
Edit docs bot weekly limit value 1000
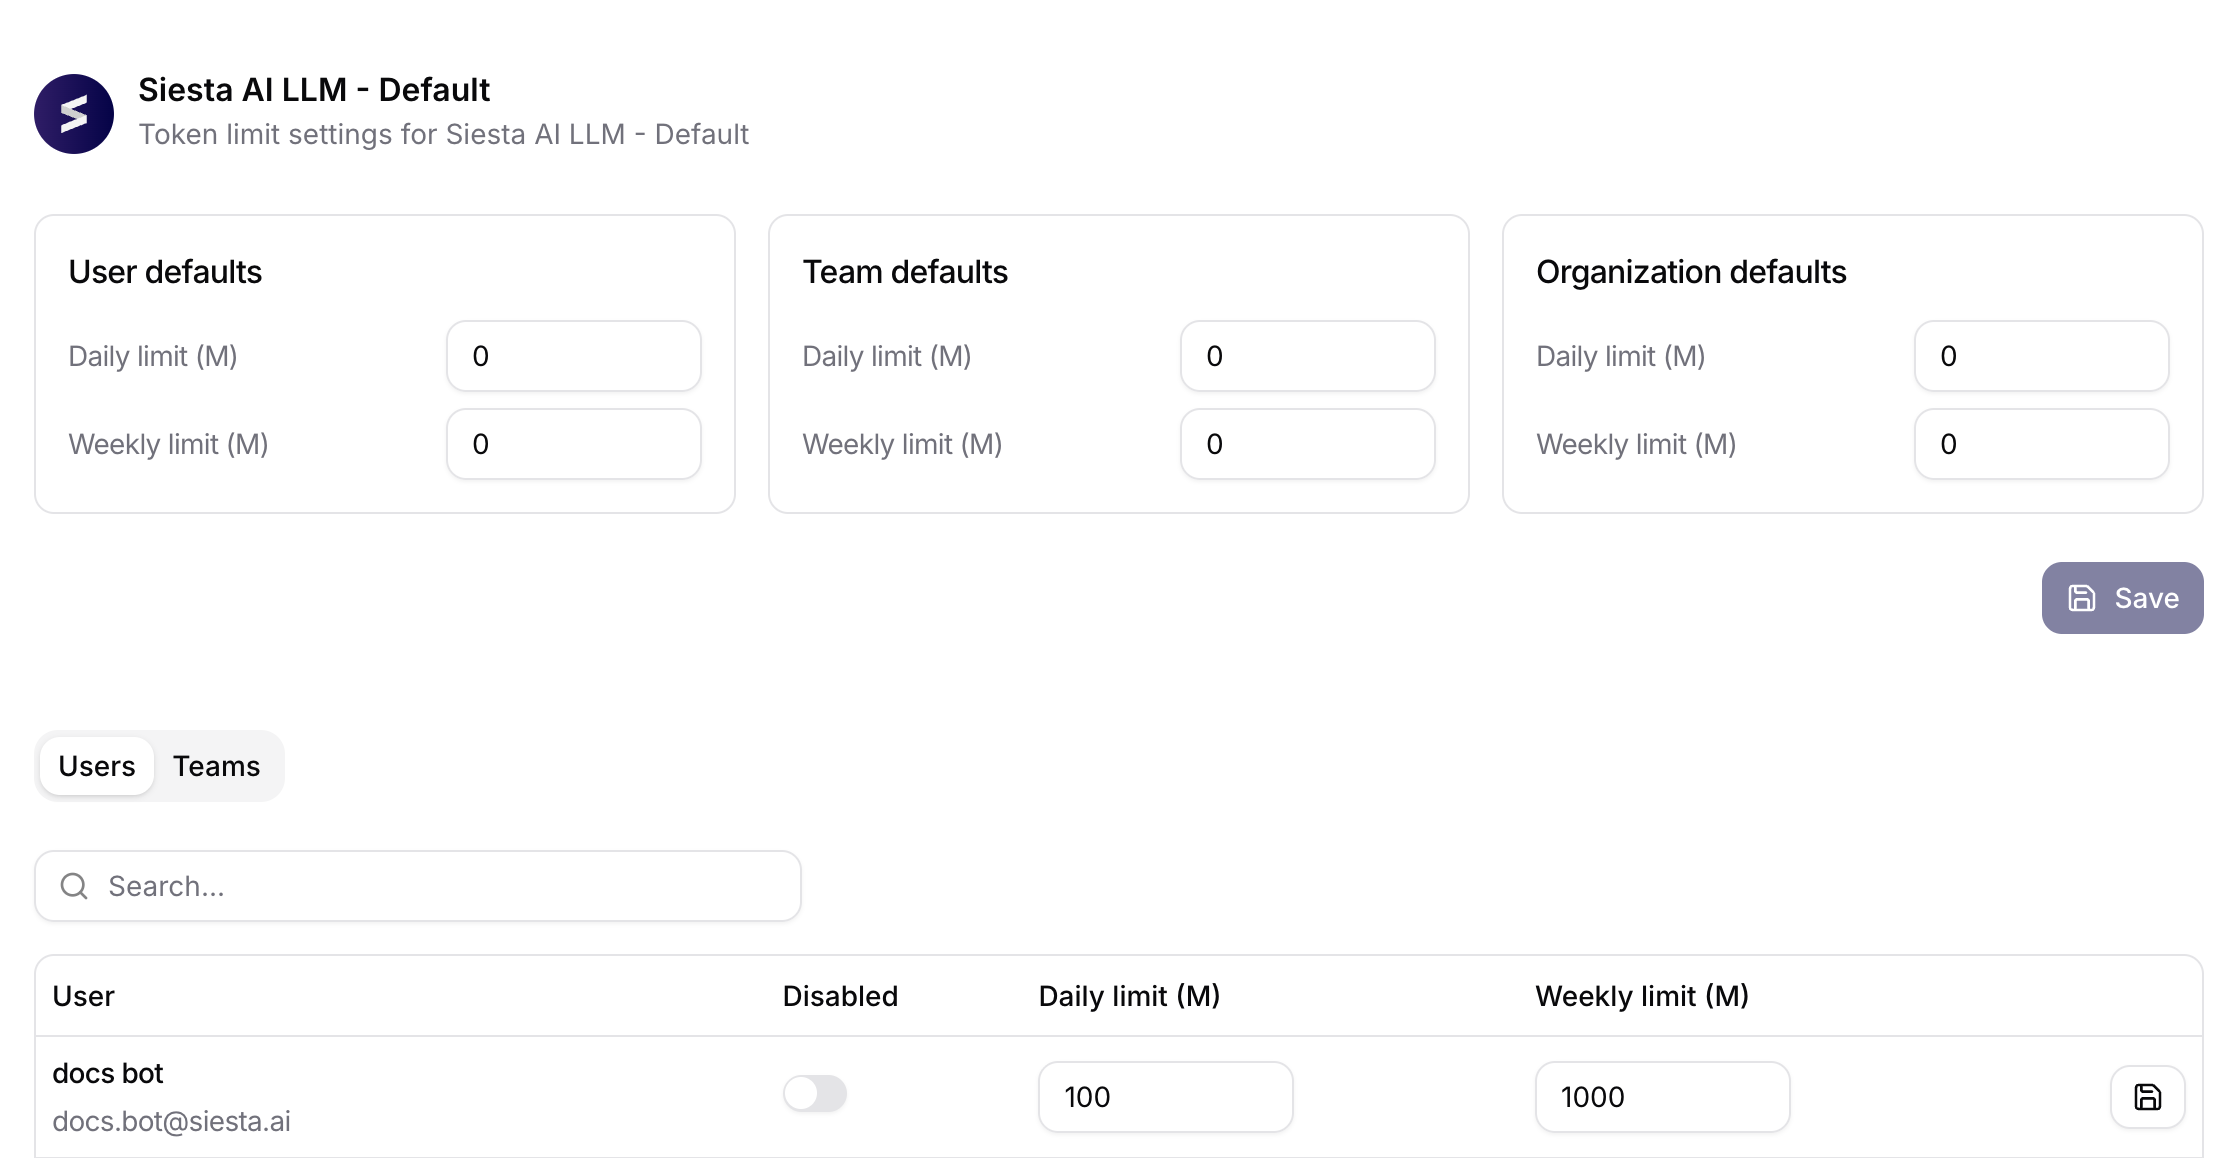coord(1663,1097)
